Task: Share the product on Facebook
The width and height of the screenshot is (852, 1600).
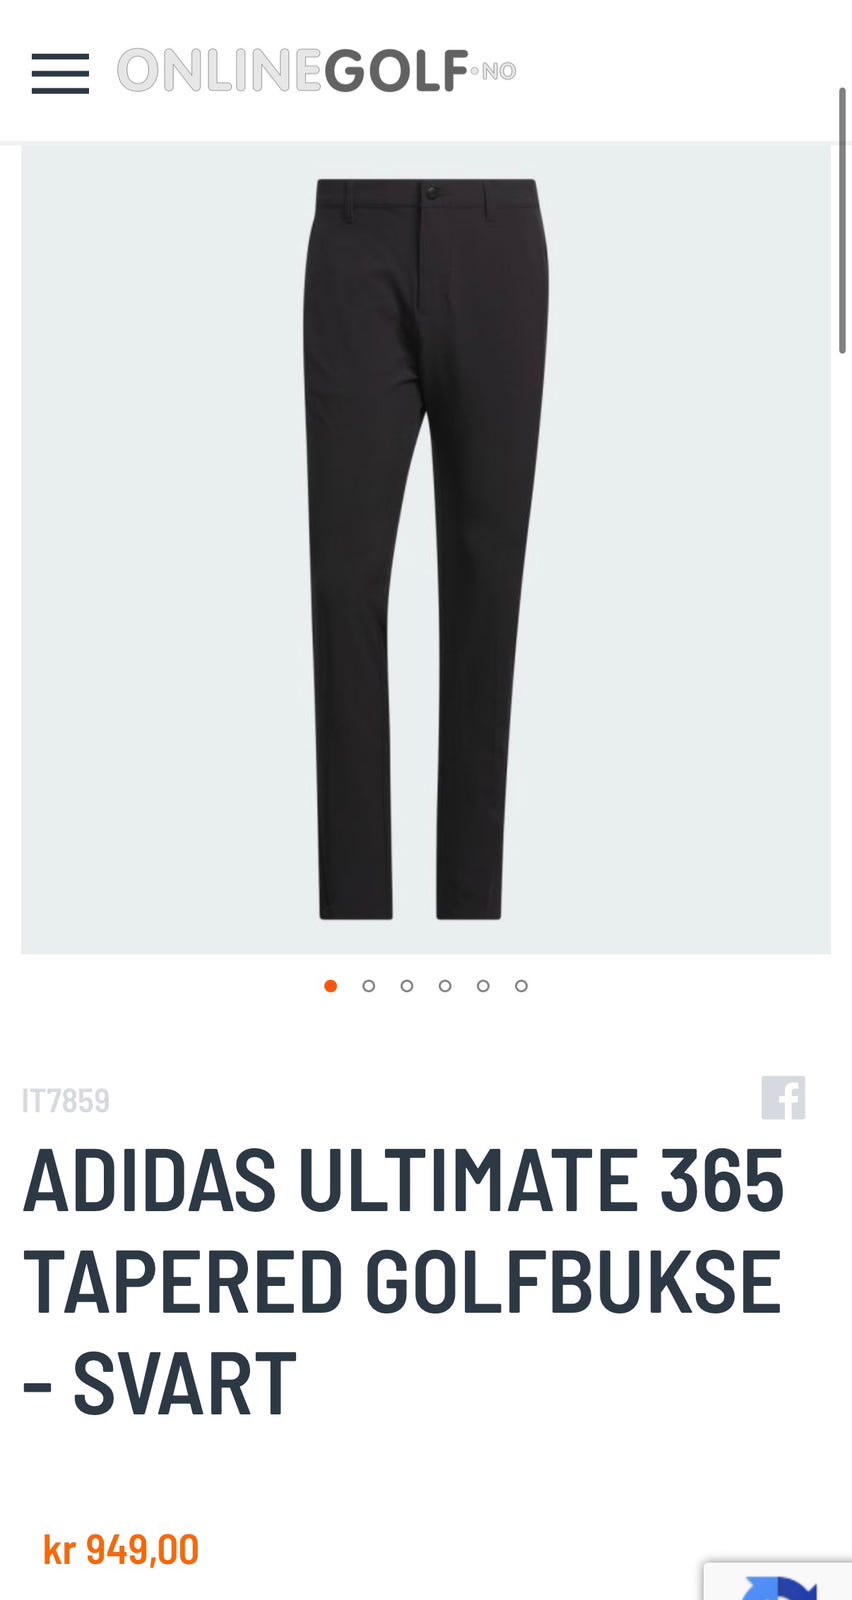Action: pyautogui.click(x=783, y=1098)
